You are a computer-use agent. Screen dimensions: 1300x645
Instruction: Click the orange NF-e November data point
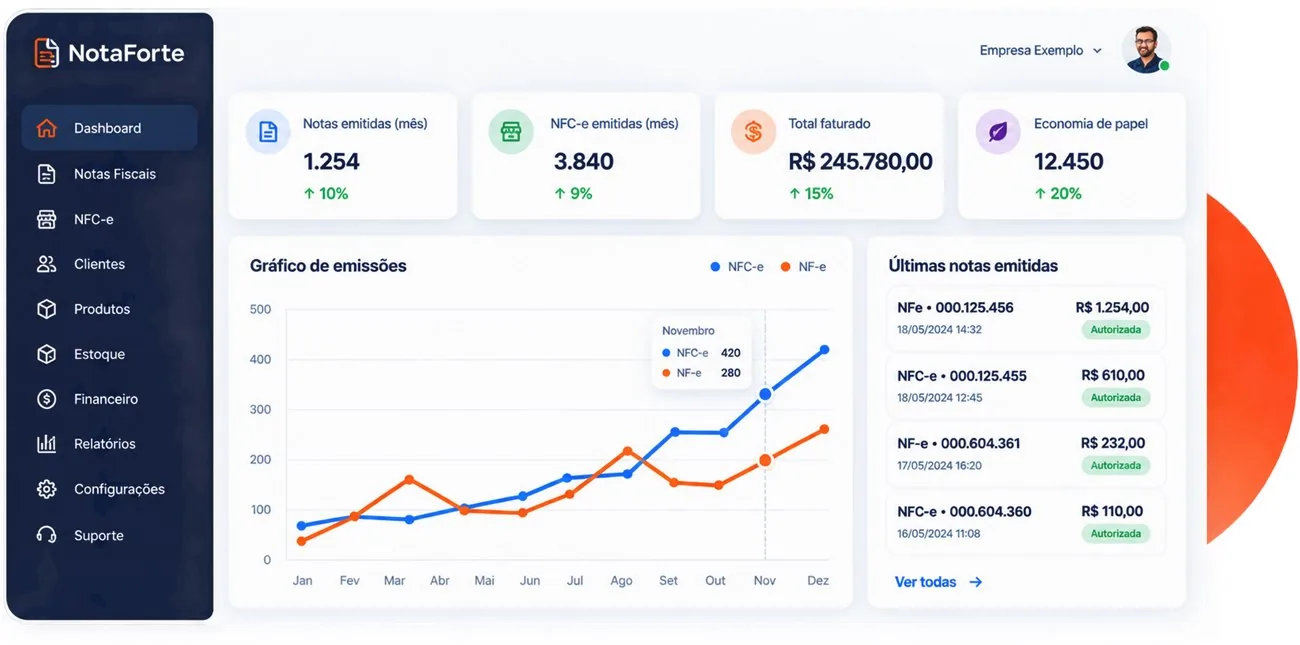coord(766,461)
